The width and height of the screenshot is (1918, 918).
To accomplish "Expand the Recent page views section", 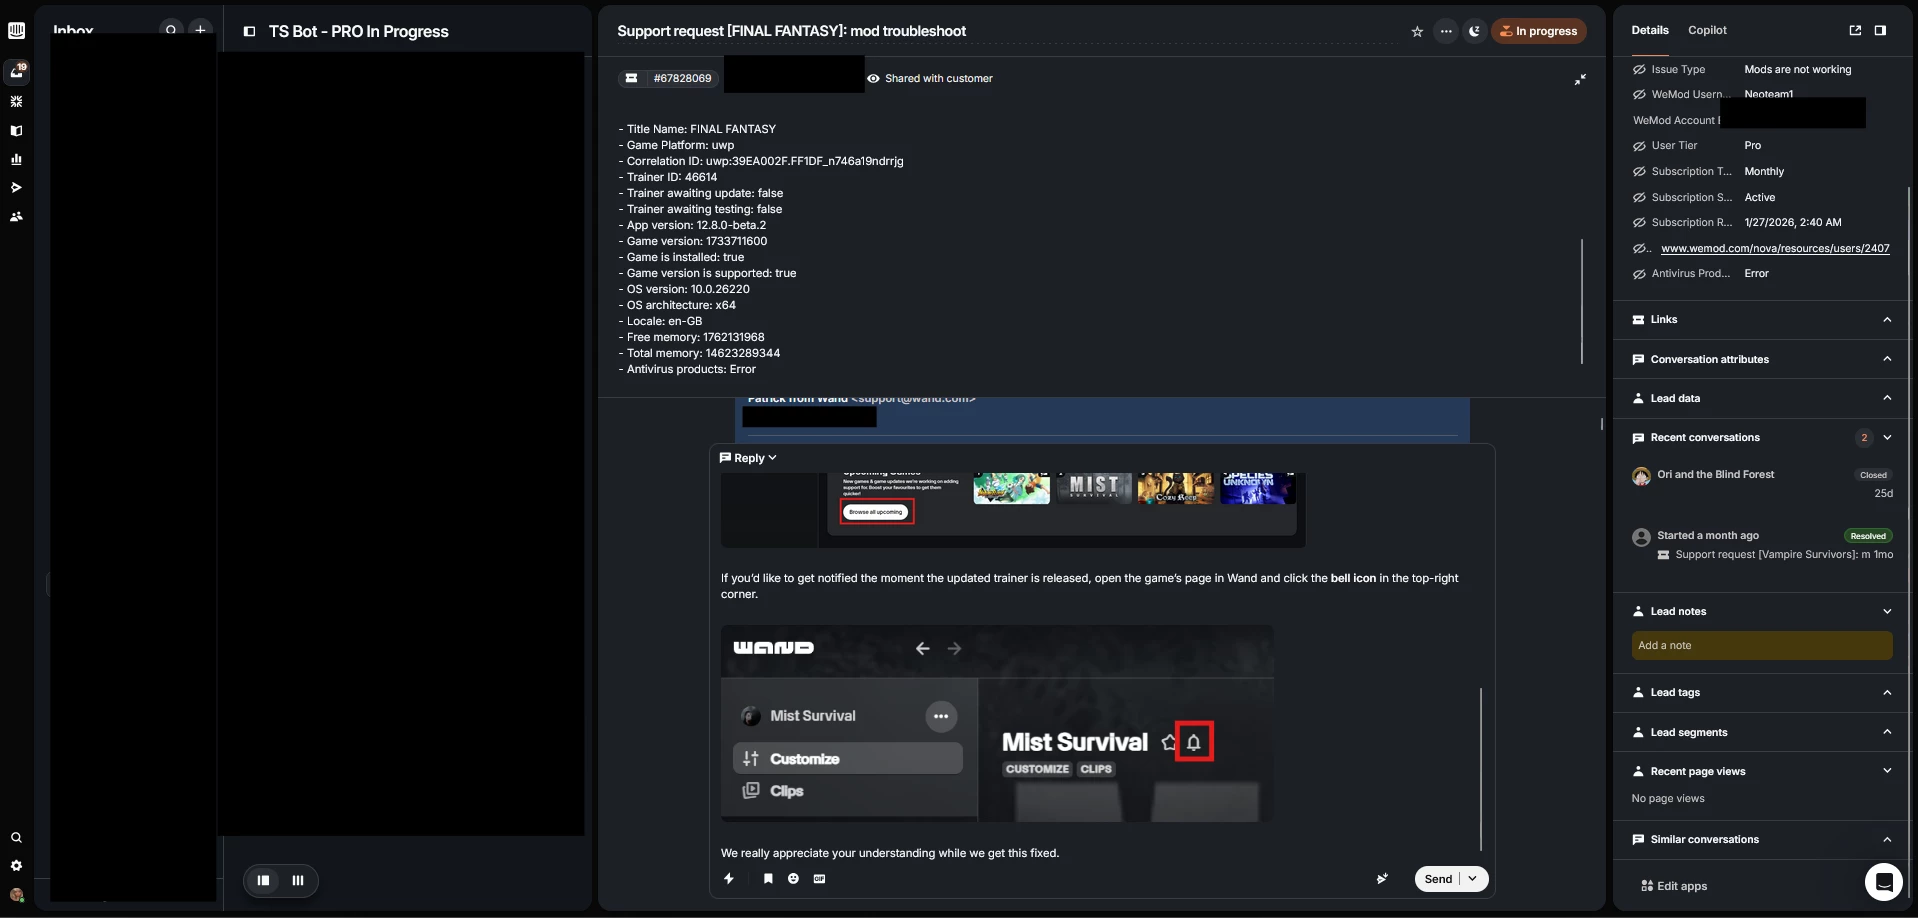I will (x=1887, y=771).
